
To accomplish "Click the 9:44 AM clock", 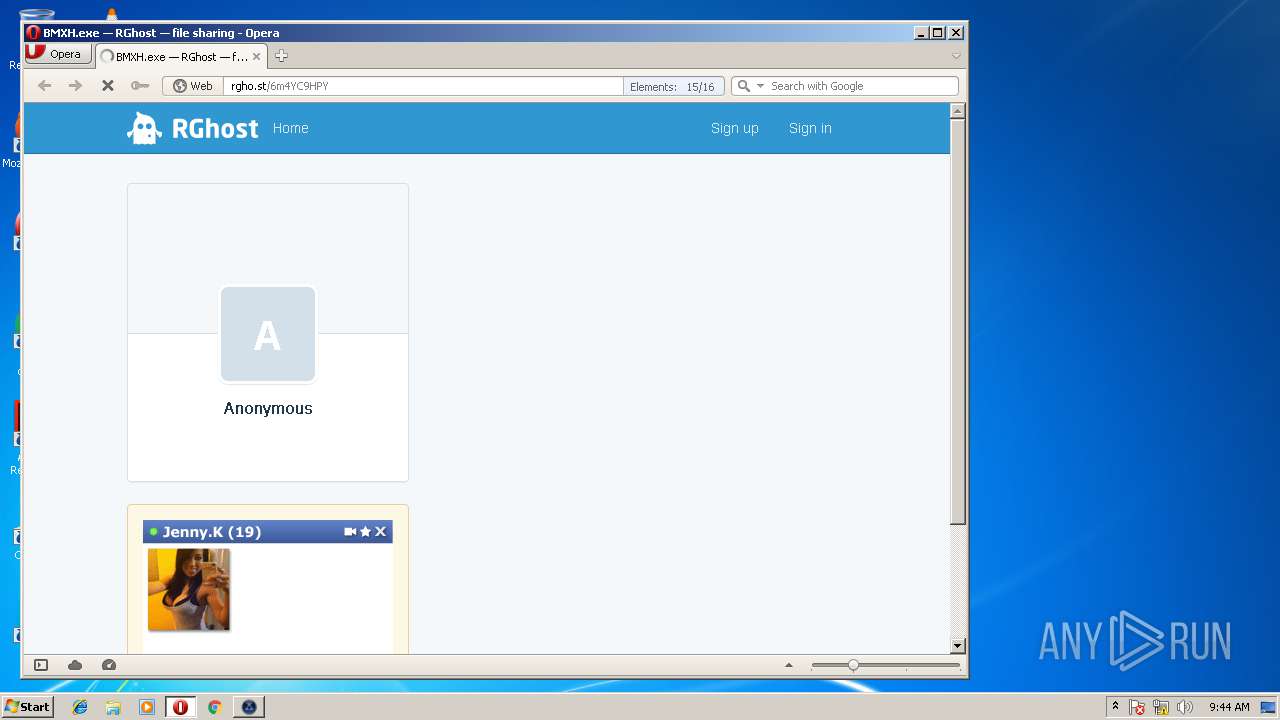I will click(1229, 707).
